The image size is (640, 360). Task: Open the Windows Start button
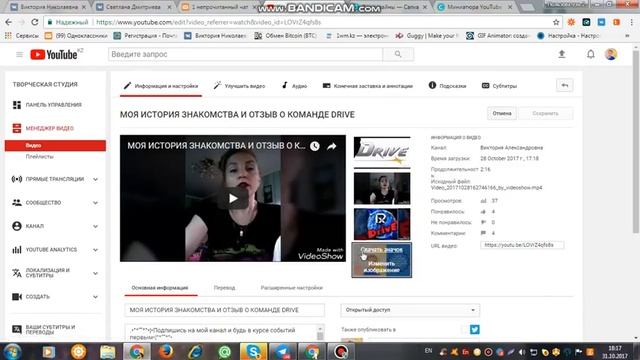pyautogui.click(x=12, y=351)
